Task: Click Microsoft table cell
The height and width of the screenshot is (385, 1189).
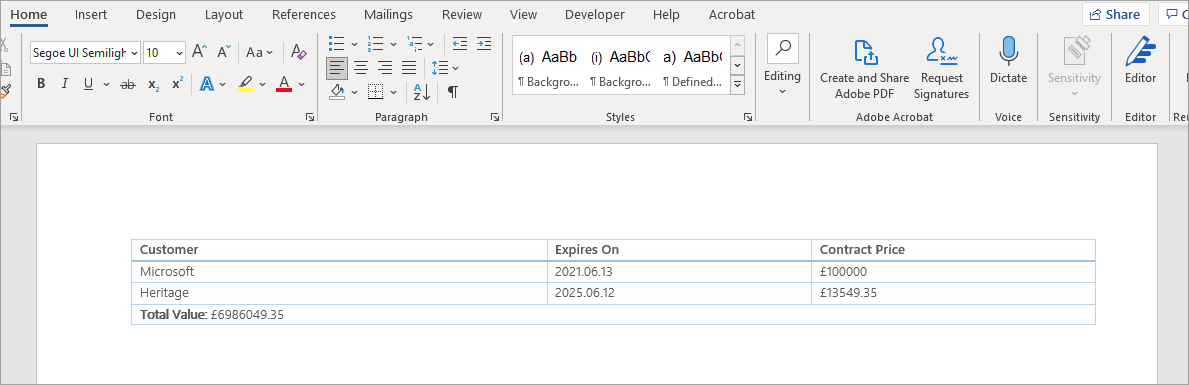Action: point(339,271)
